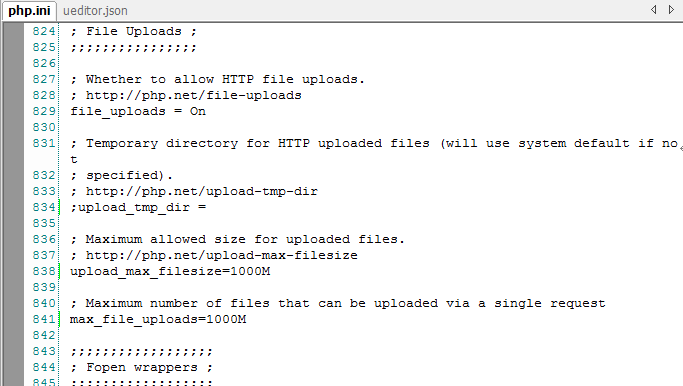The width and height of the screenshot is (683, 386).
Task: Click line number 824 in gutter
Action: [44, 31]
